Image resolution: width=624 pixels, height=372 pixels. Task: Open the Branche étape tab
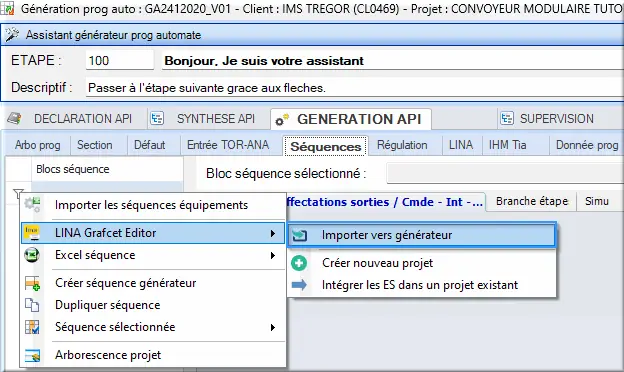tap(532, 202)
